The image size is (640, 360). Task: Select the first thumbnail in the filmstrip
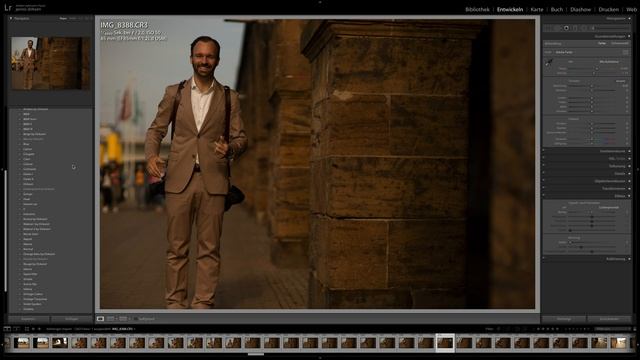(22, 343)
